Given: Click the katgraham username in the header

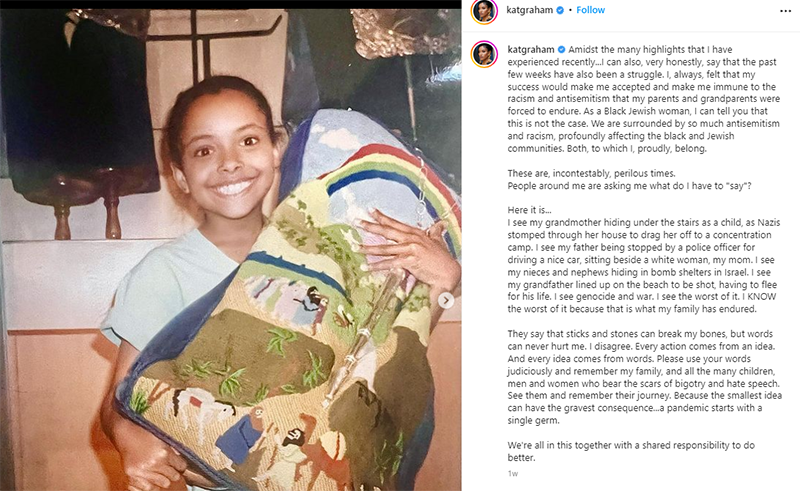Looking at the screenshot, I should coord(529,10).
